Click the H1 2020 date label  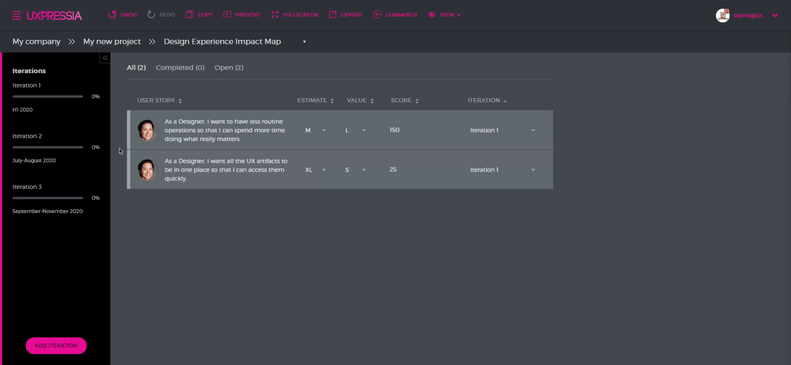click(x=23, y=109)
